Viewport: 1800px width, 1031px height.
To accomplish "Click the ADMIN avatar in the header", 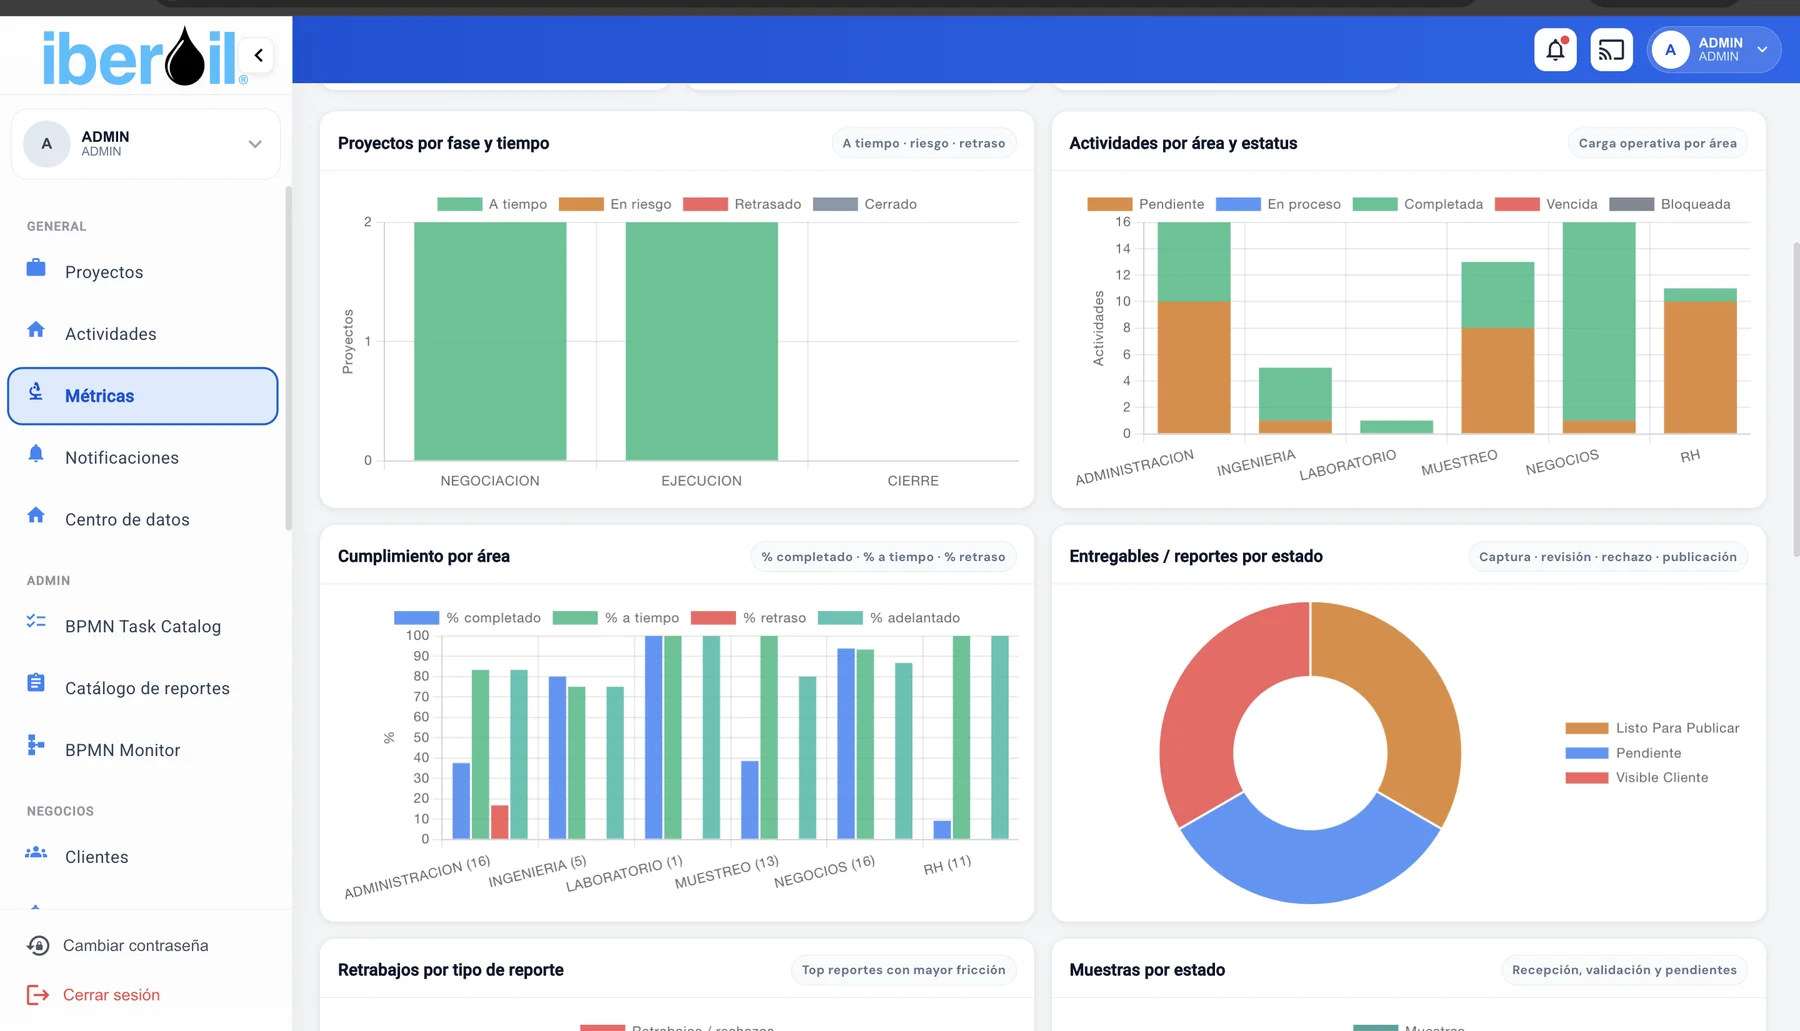I will 1670,50.
